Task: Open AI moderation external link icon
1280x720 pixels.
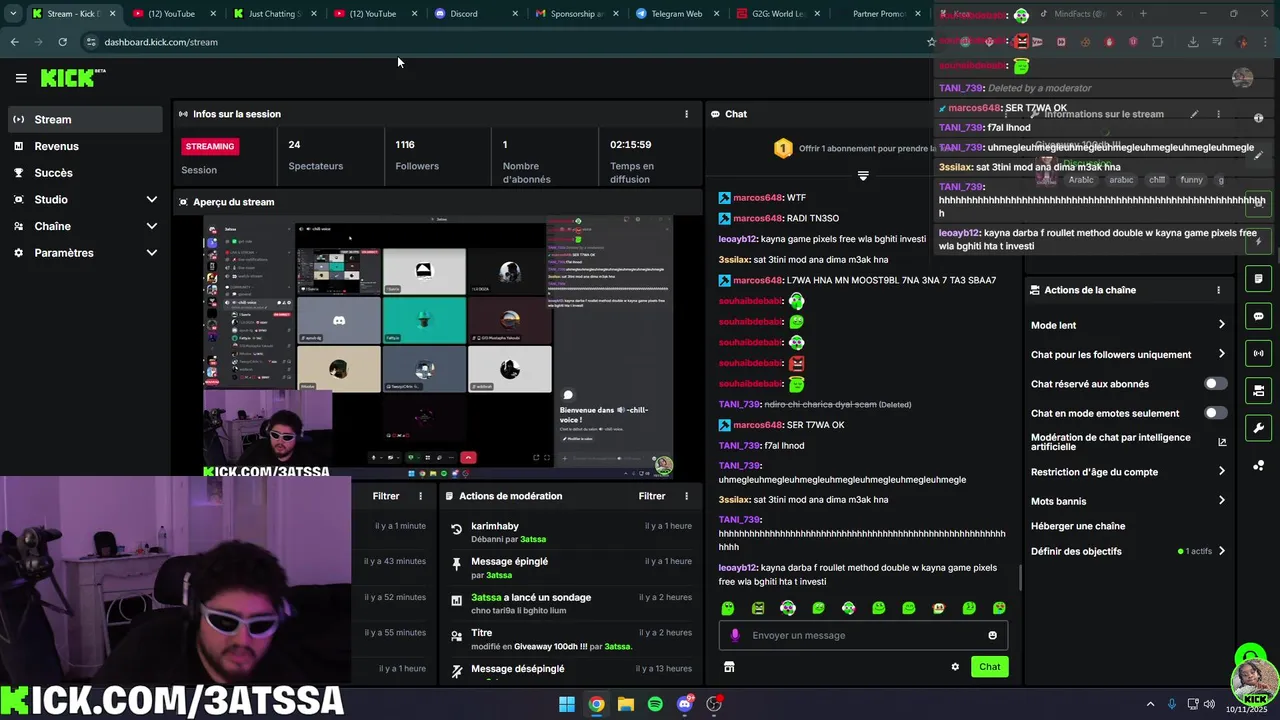Action: click(x=1222, y=442)
